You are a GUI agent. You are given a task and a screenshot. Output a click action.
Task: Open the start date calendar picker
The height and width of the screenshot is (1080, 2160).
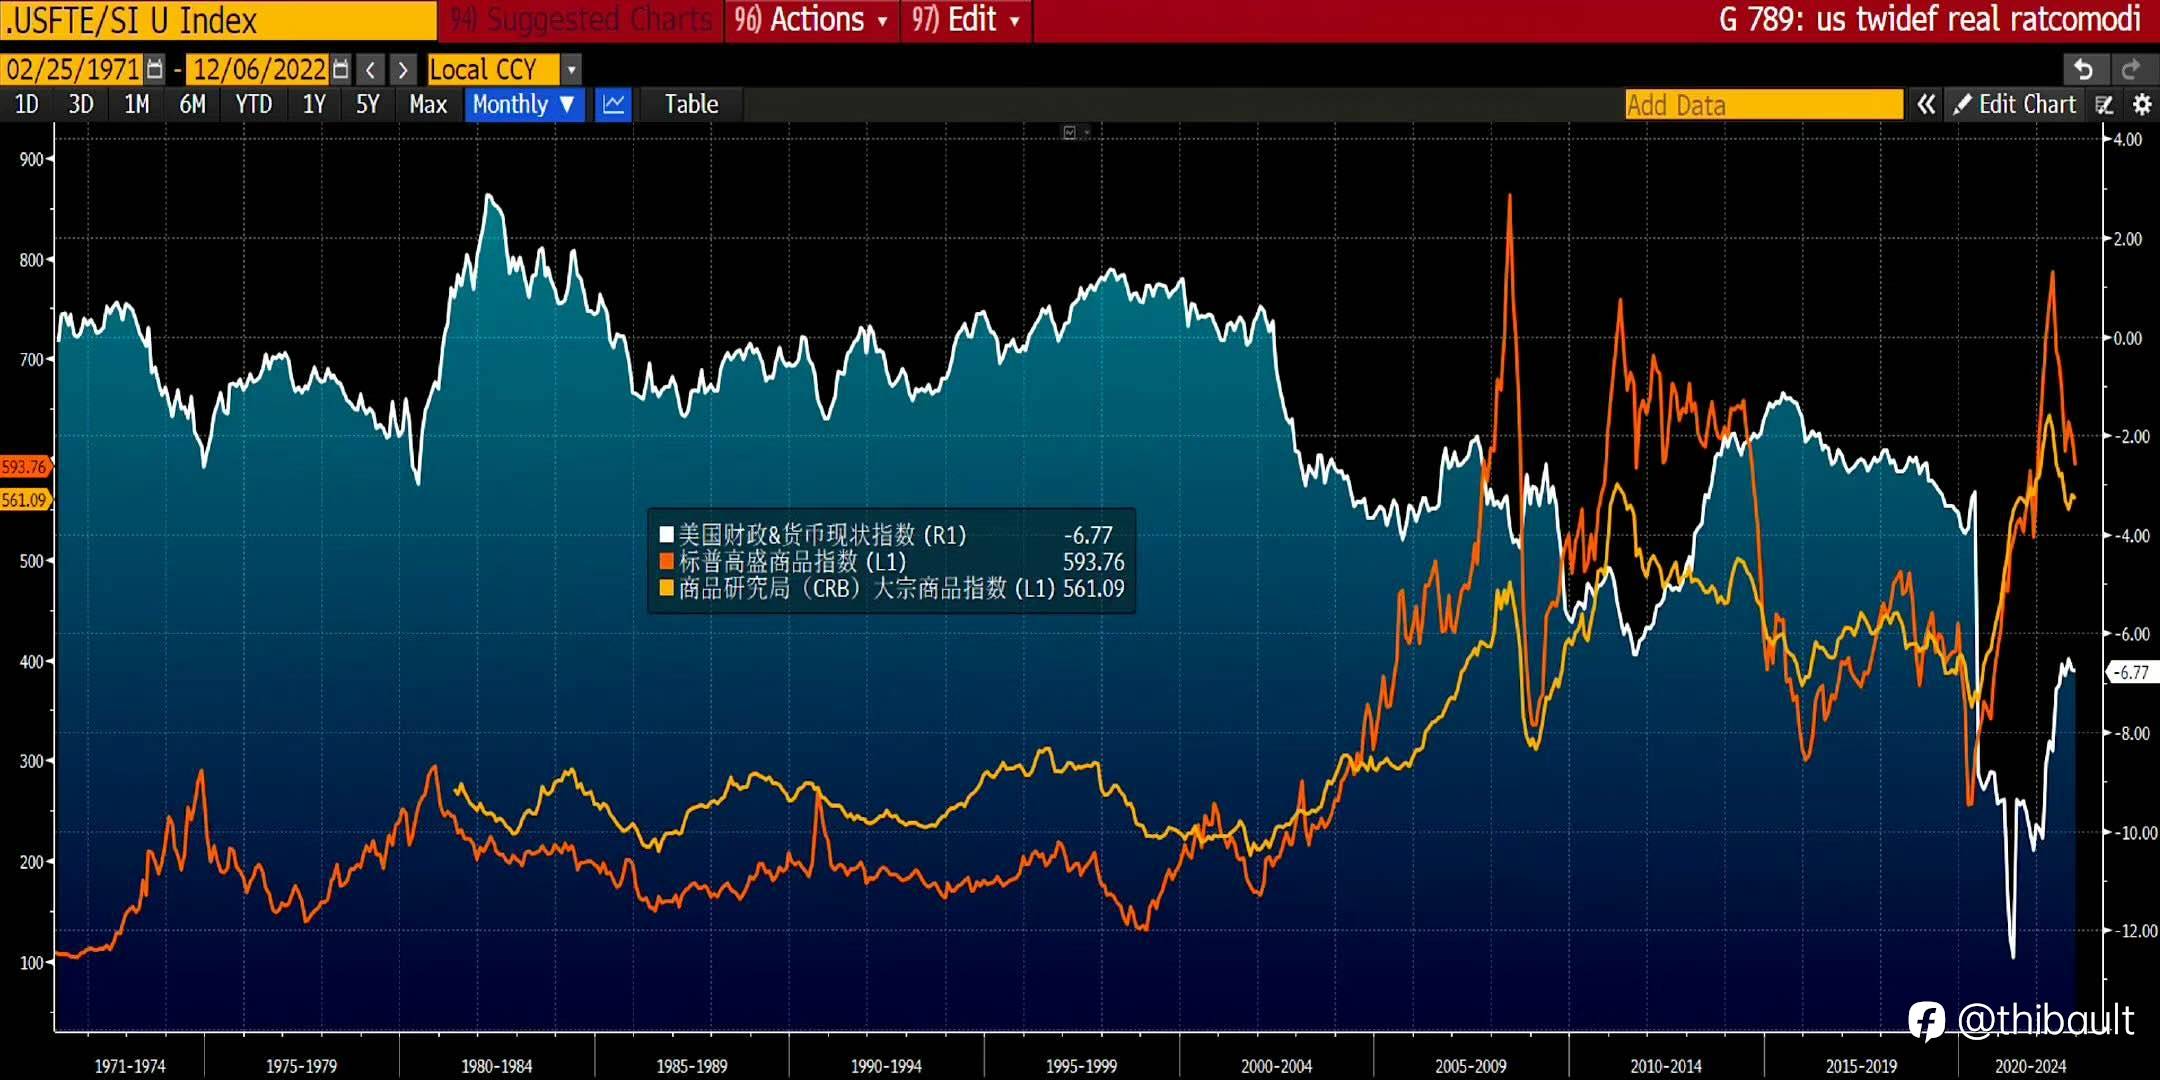(x=154, y=69)
